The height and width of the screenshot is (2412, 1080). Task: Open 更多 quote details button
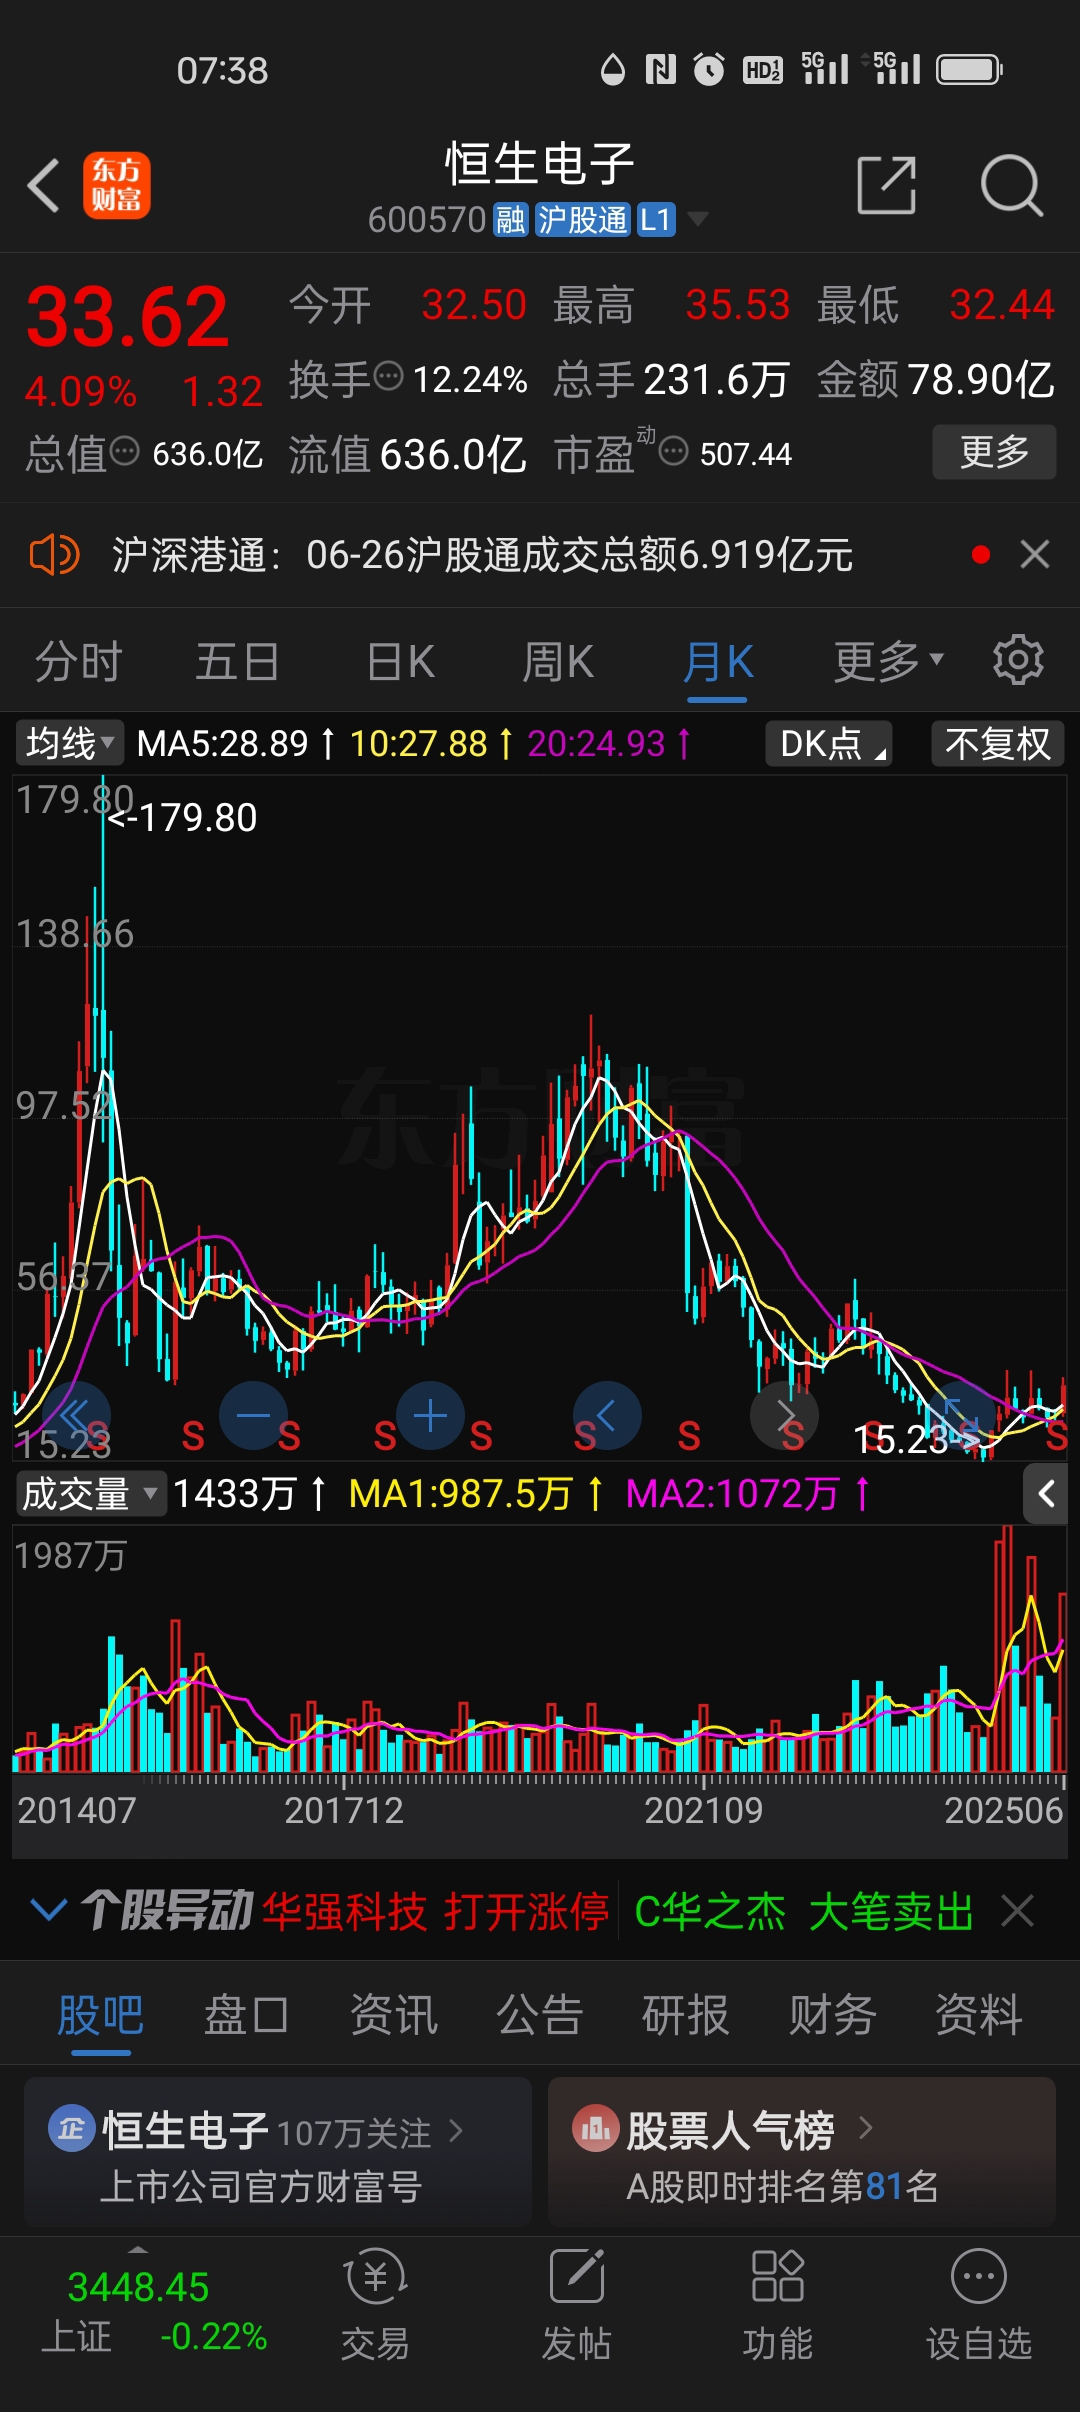point(994,452)
